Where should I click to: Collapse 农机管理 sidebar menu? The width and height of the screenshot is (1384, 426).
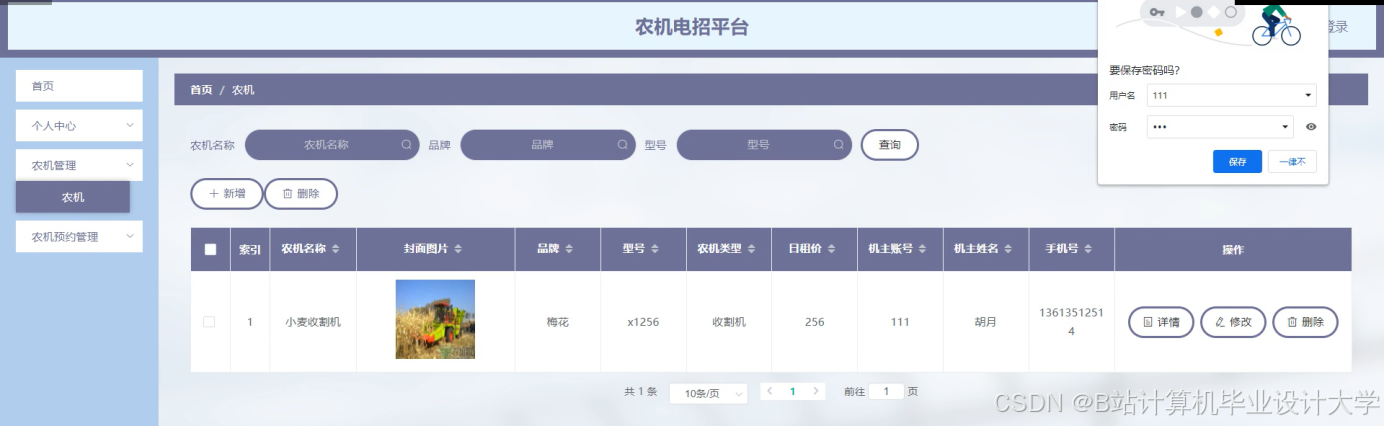tap(79, 165)
